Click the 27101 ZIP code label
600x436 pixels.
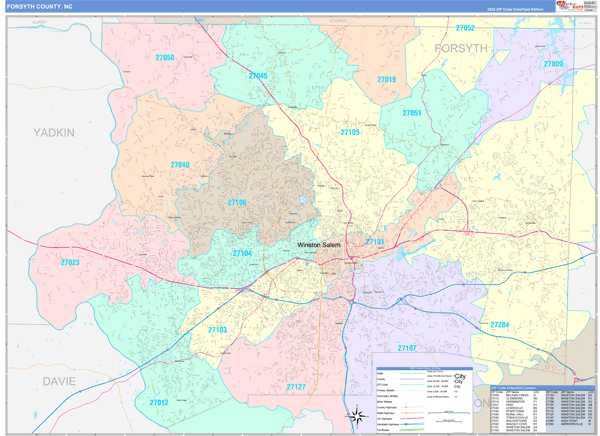tap(375, 242)
